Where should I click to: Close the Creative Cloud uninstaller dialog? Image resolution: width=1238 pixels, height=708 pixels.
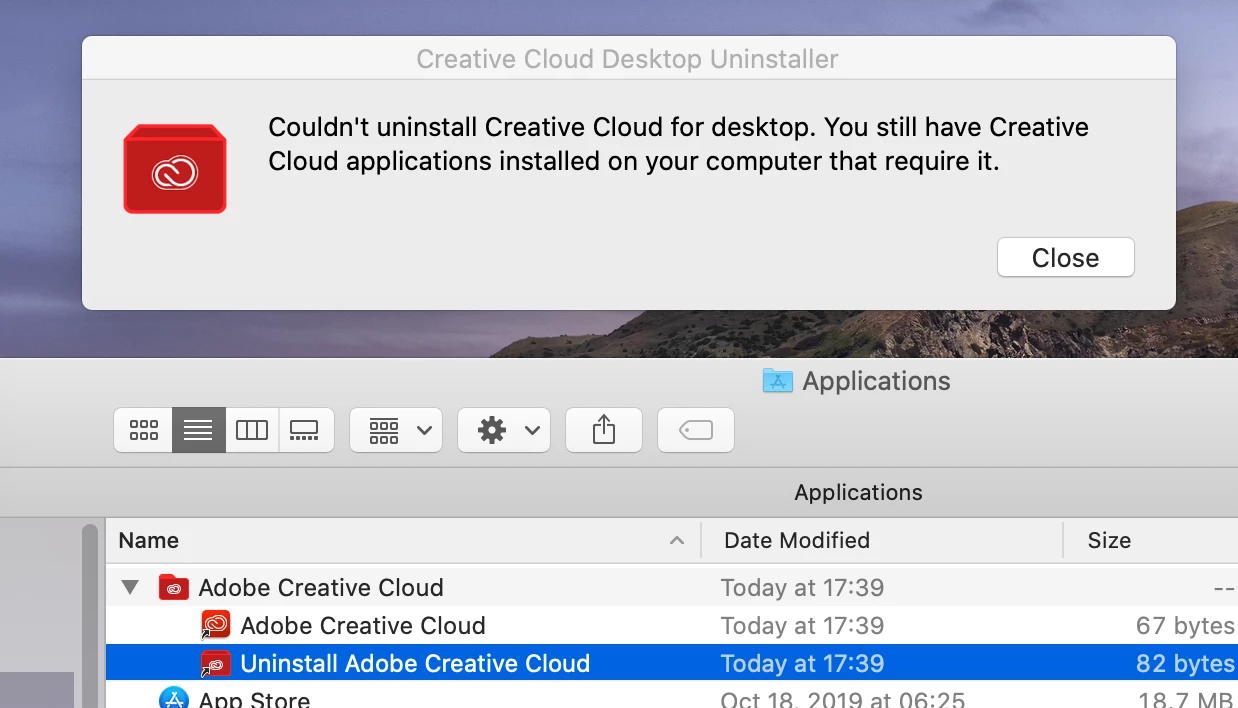coord(1065,258)
